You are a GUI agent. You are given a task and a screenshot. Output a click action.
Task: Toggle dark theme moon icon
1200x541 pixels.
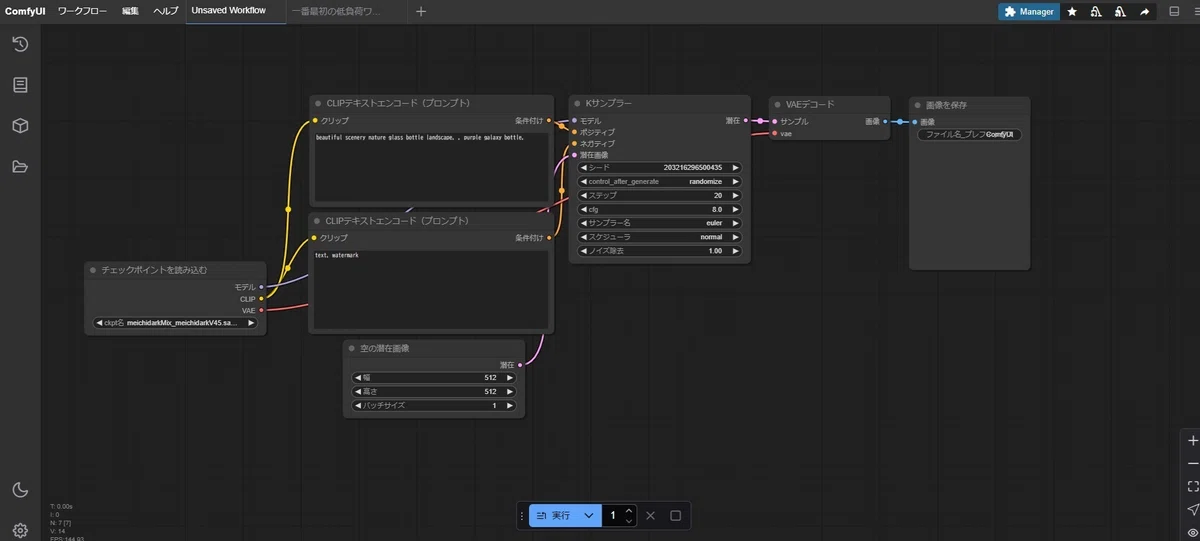[20, 489]
